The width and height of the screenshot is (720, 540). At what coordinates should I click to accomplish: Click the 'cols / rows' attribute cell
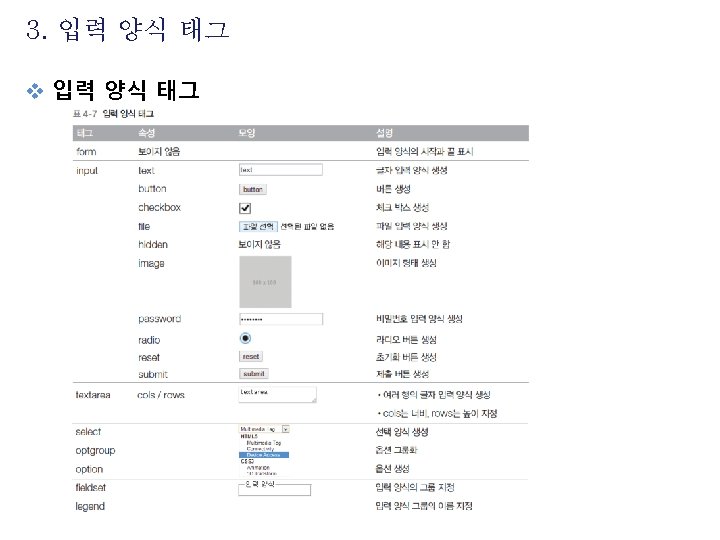click(161, 395)
